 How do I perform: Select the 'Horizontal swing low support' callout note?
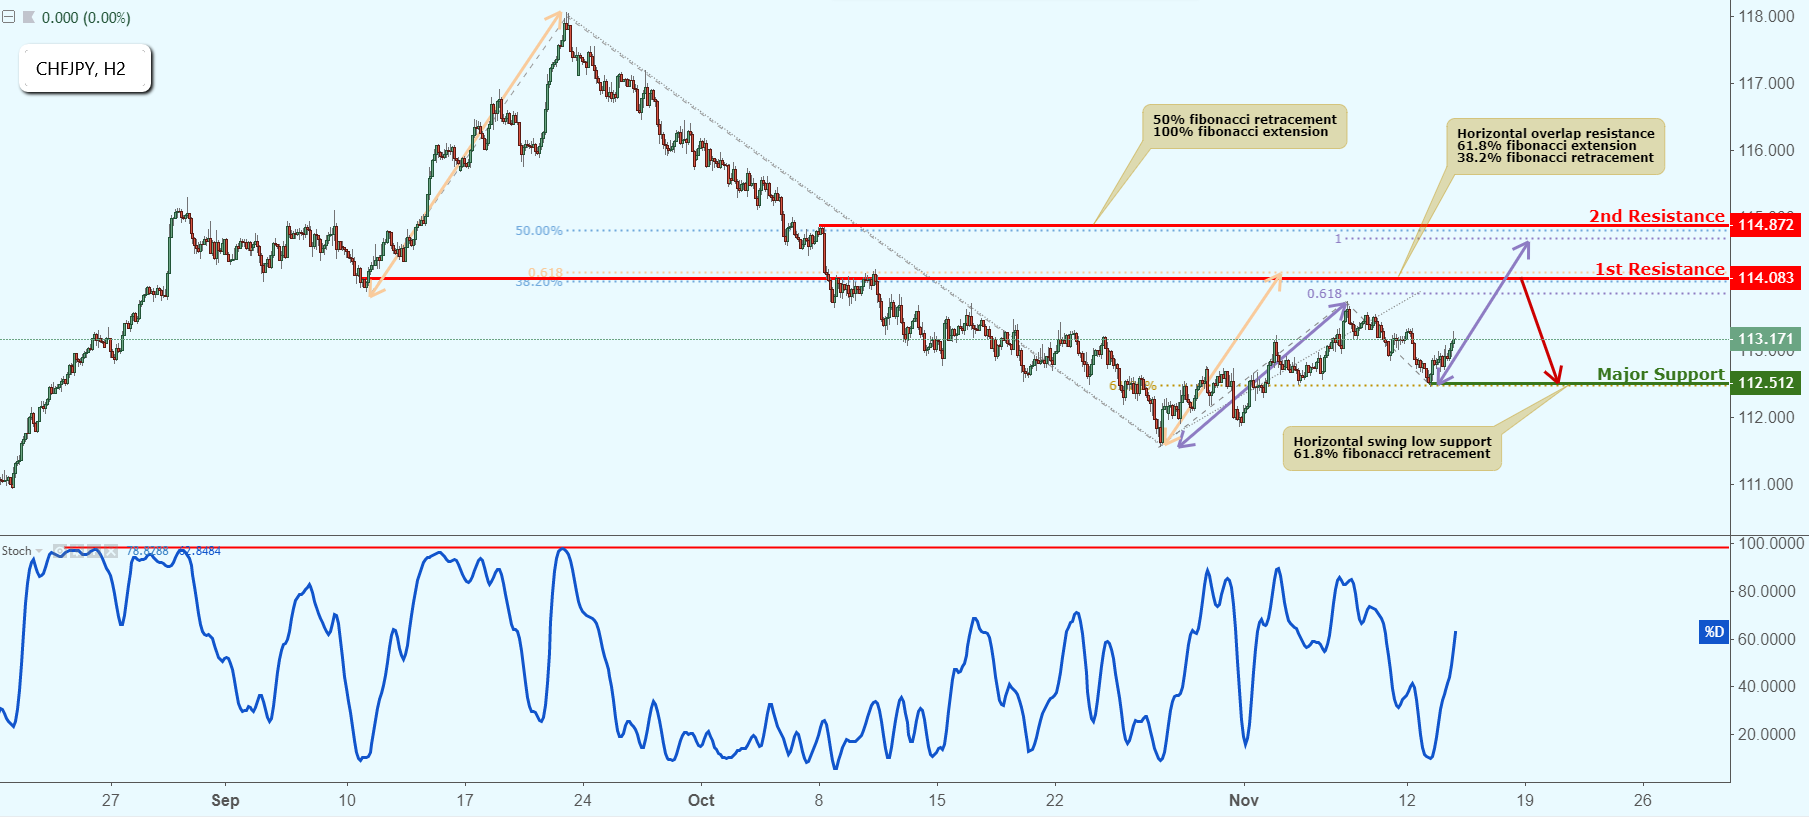pos(1392,448)
